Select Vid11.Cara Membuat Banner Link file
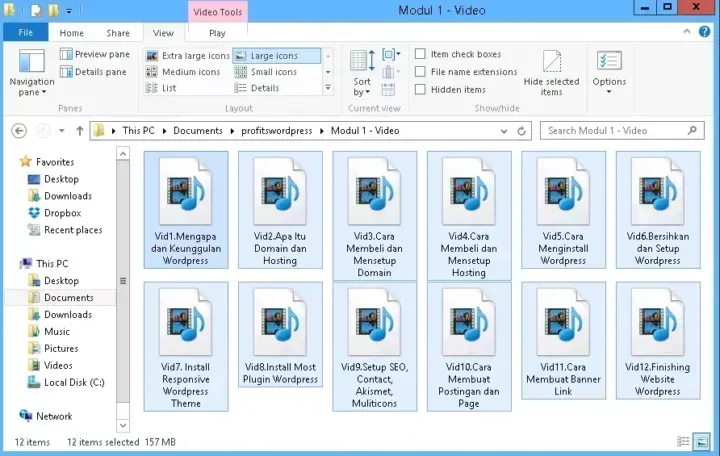Image resolution: width=720 pixels, height=456 pixels. [563, 341]
